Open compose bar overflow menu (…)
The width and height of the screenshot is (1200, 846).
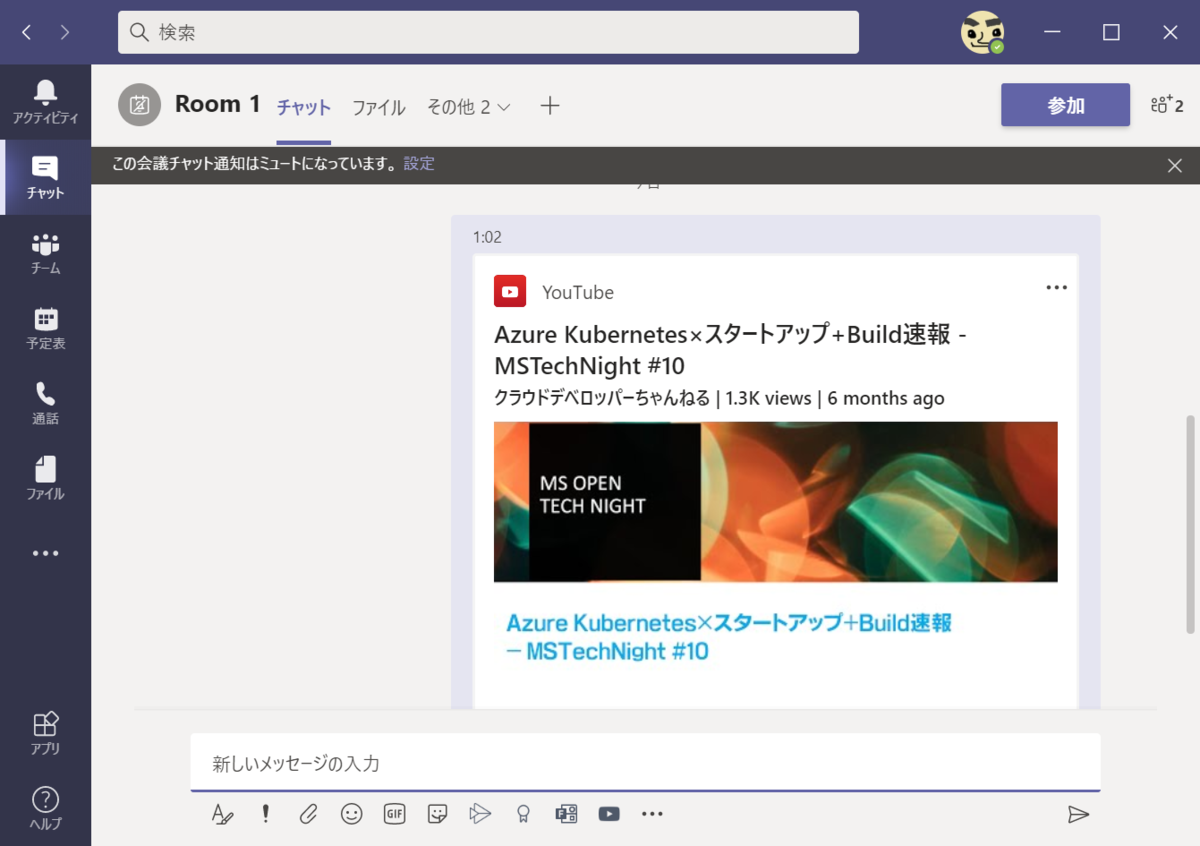point(652,813)
